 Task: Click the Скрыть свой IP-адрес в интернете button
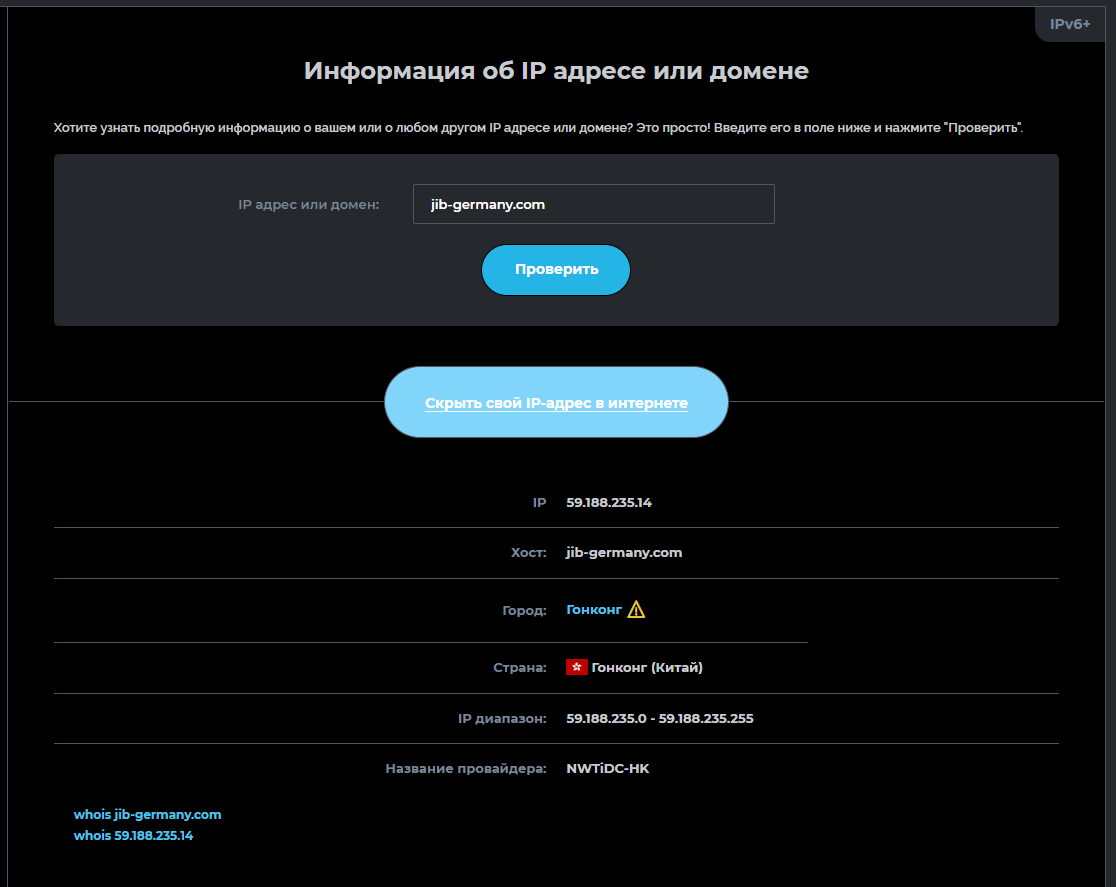(x=556, y=403)
